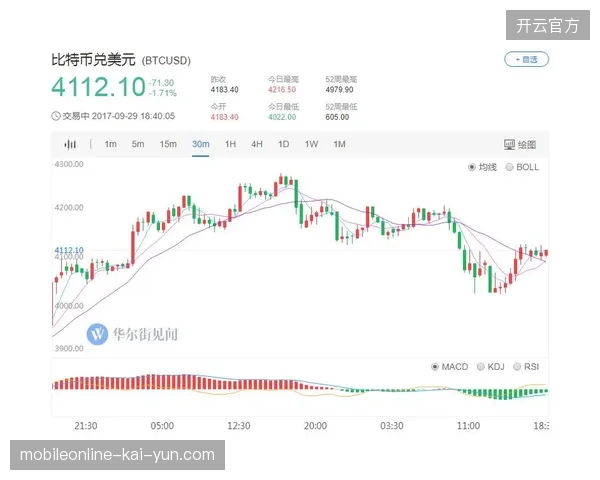Click the 4979.90 52-week high value
600x480 pixels.
(x=339, y=90)
